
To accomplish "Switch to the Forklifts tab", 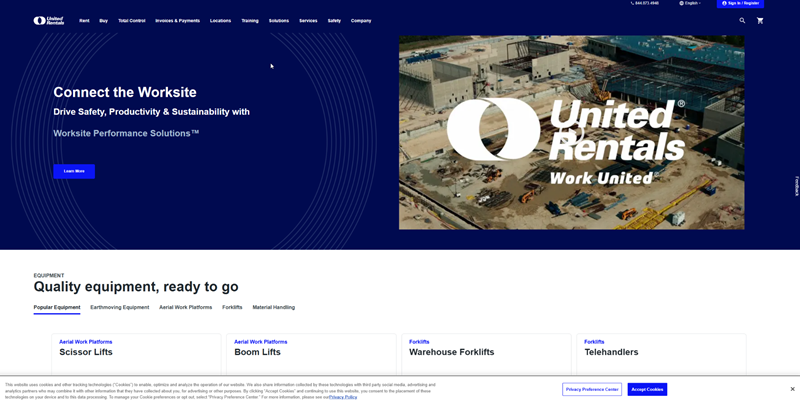I will (x=232, y=308).
